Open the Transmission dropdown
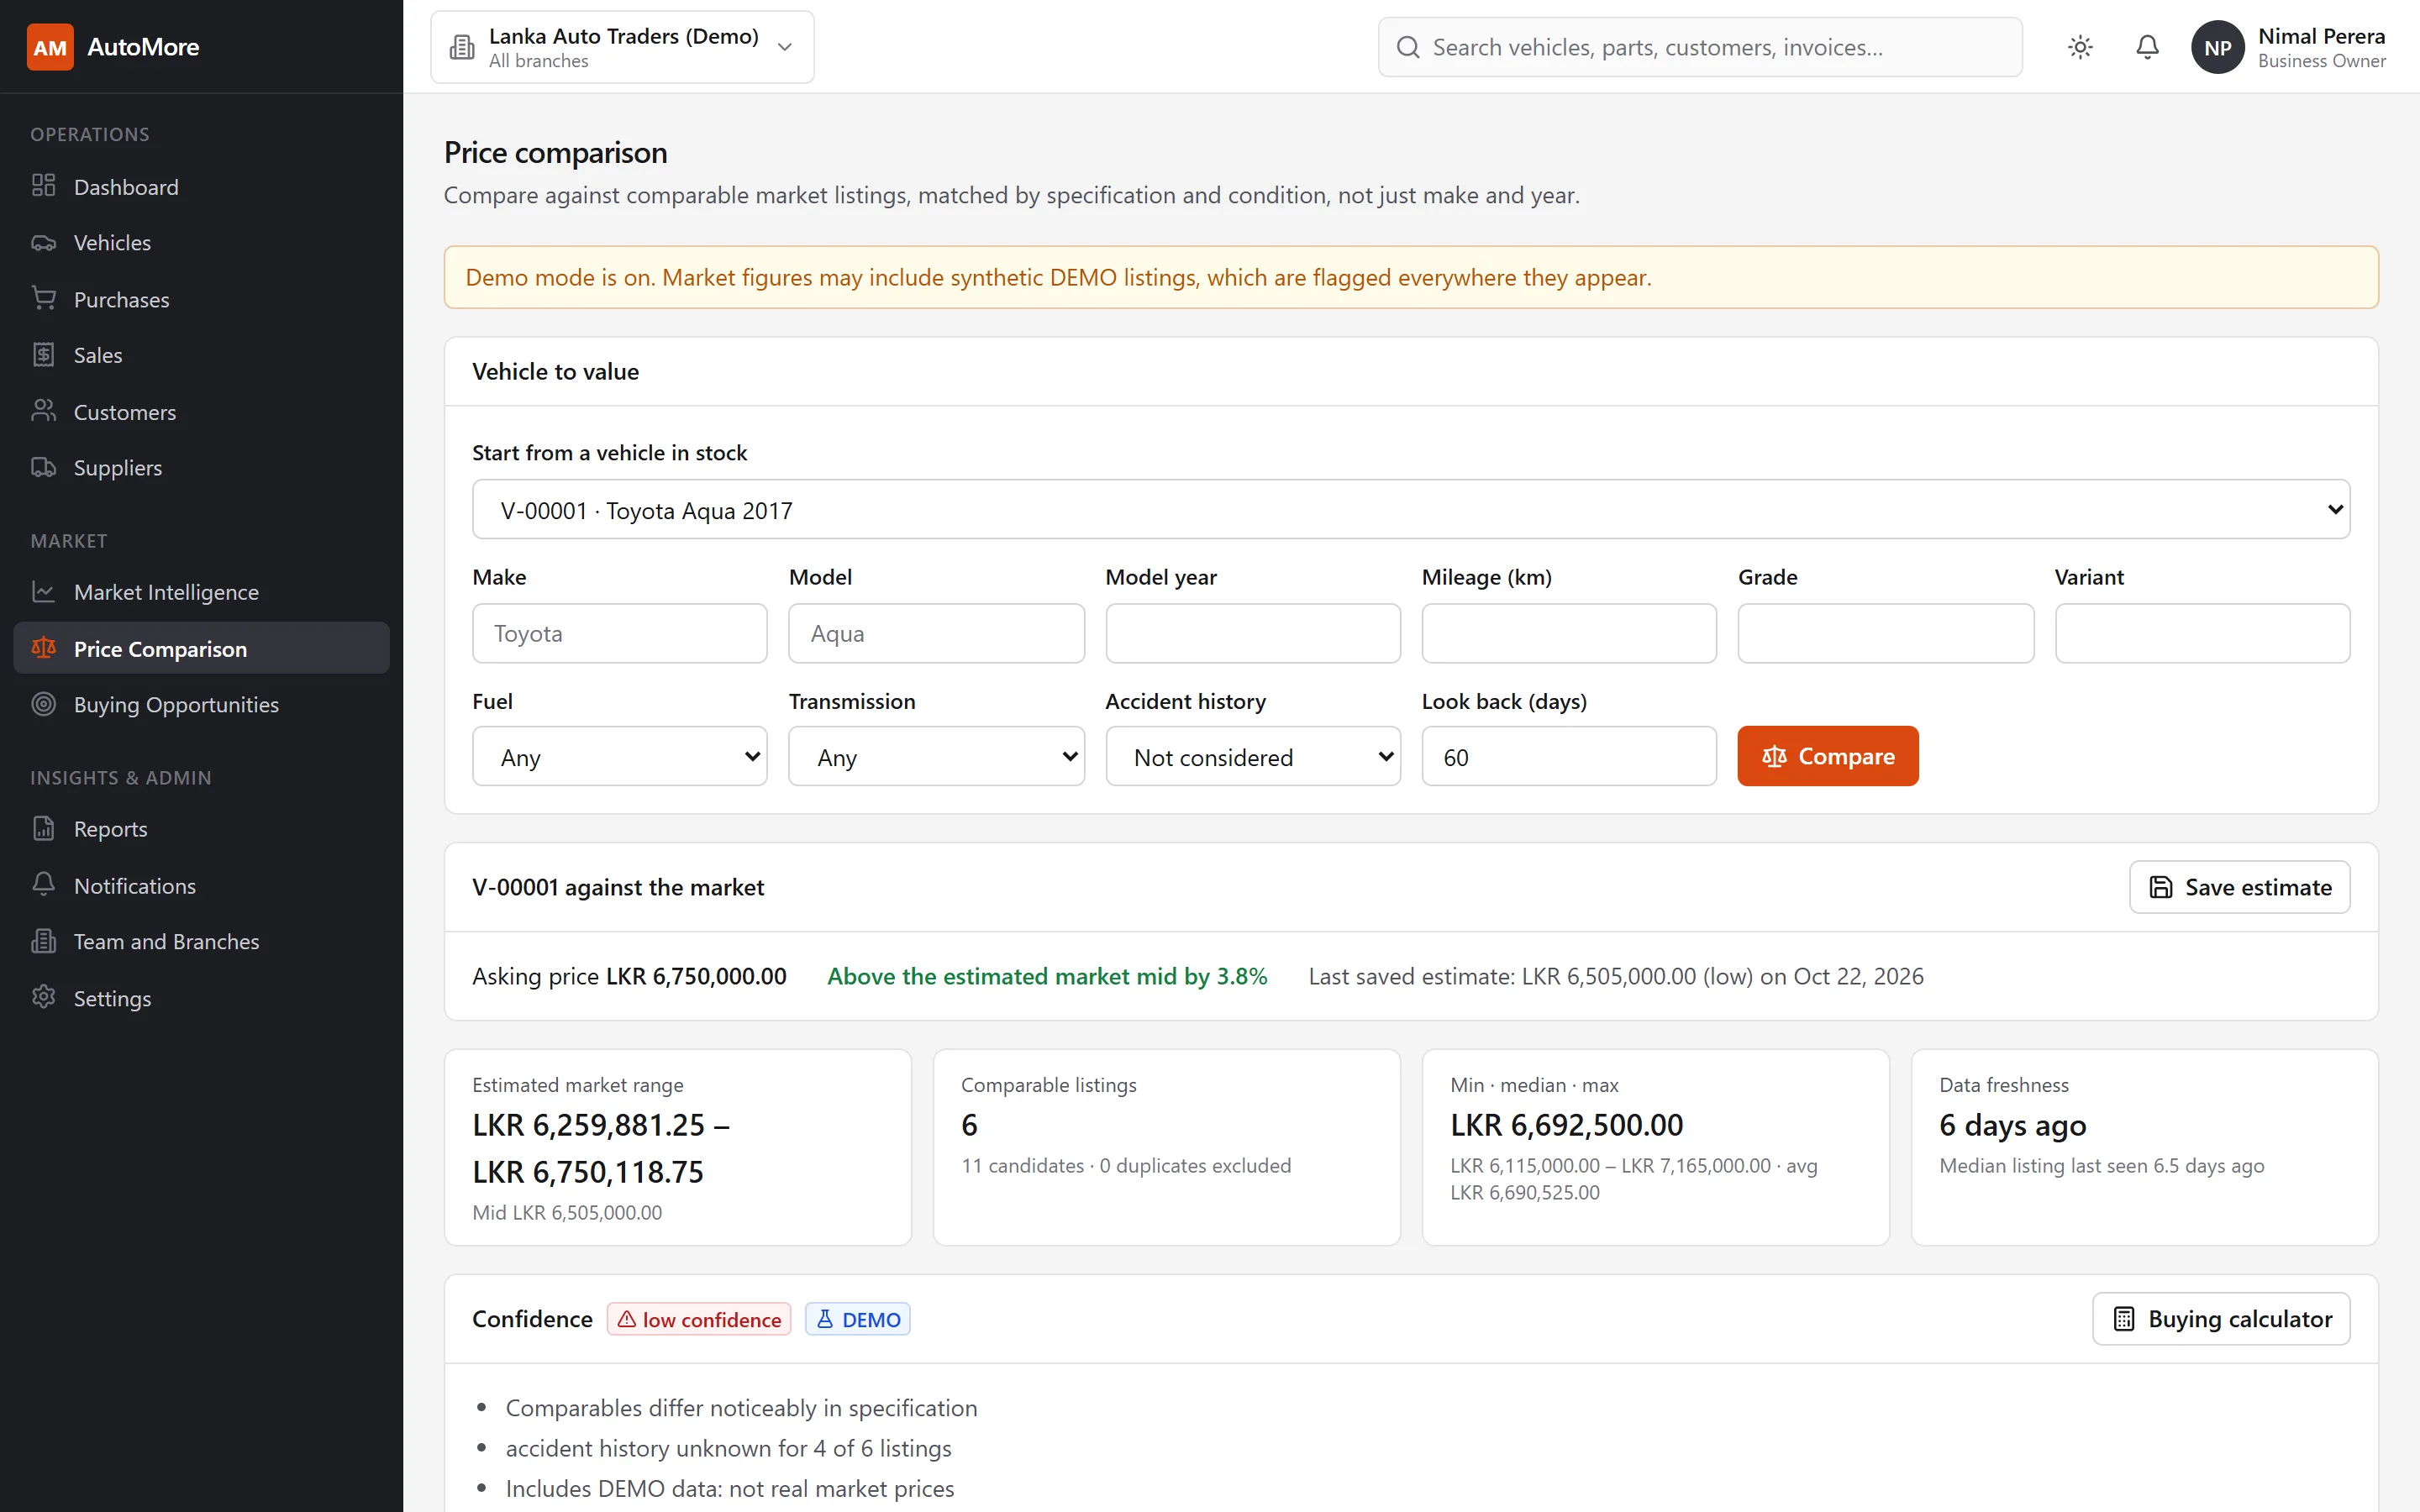The width and height of the screenshot is (2420, 1512). [936, 757]
